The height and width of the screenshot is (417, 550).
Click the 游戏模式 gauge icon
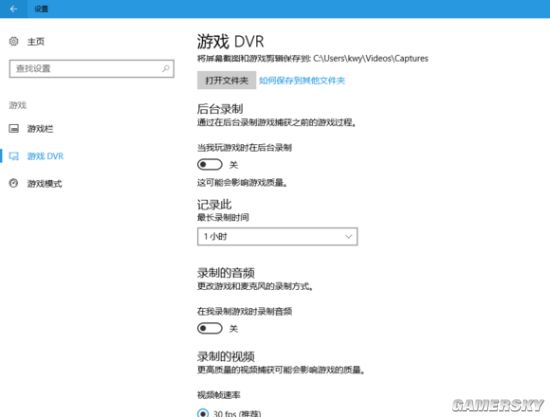click(14, 183)
